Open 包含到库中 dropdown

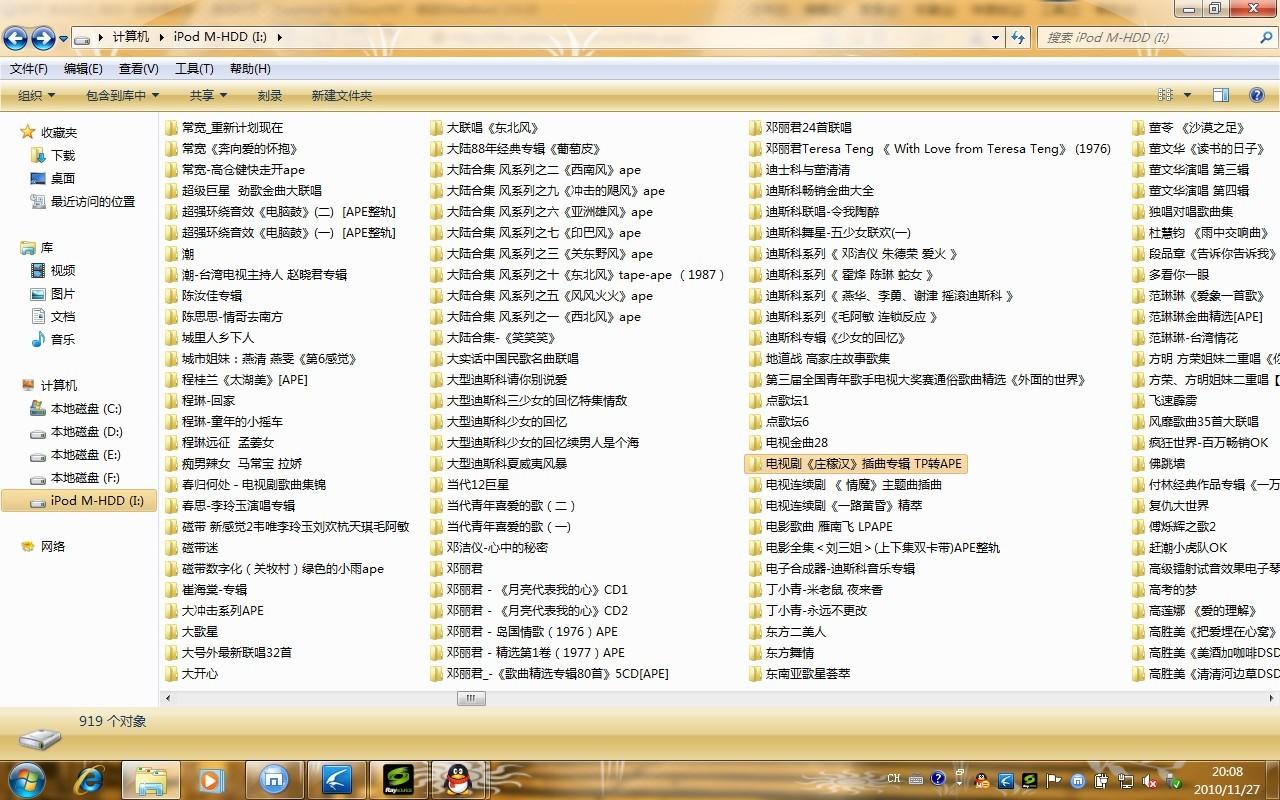(x=122, y=95)
